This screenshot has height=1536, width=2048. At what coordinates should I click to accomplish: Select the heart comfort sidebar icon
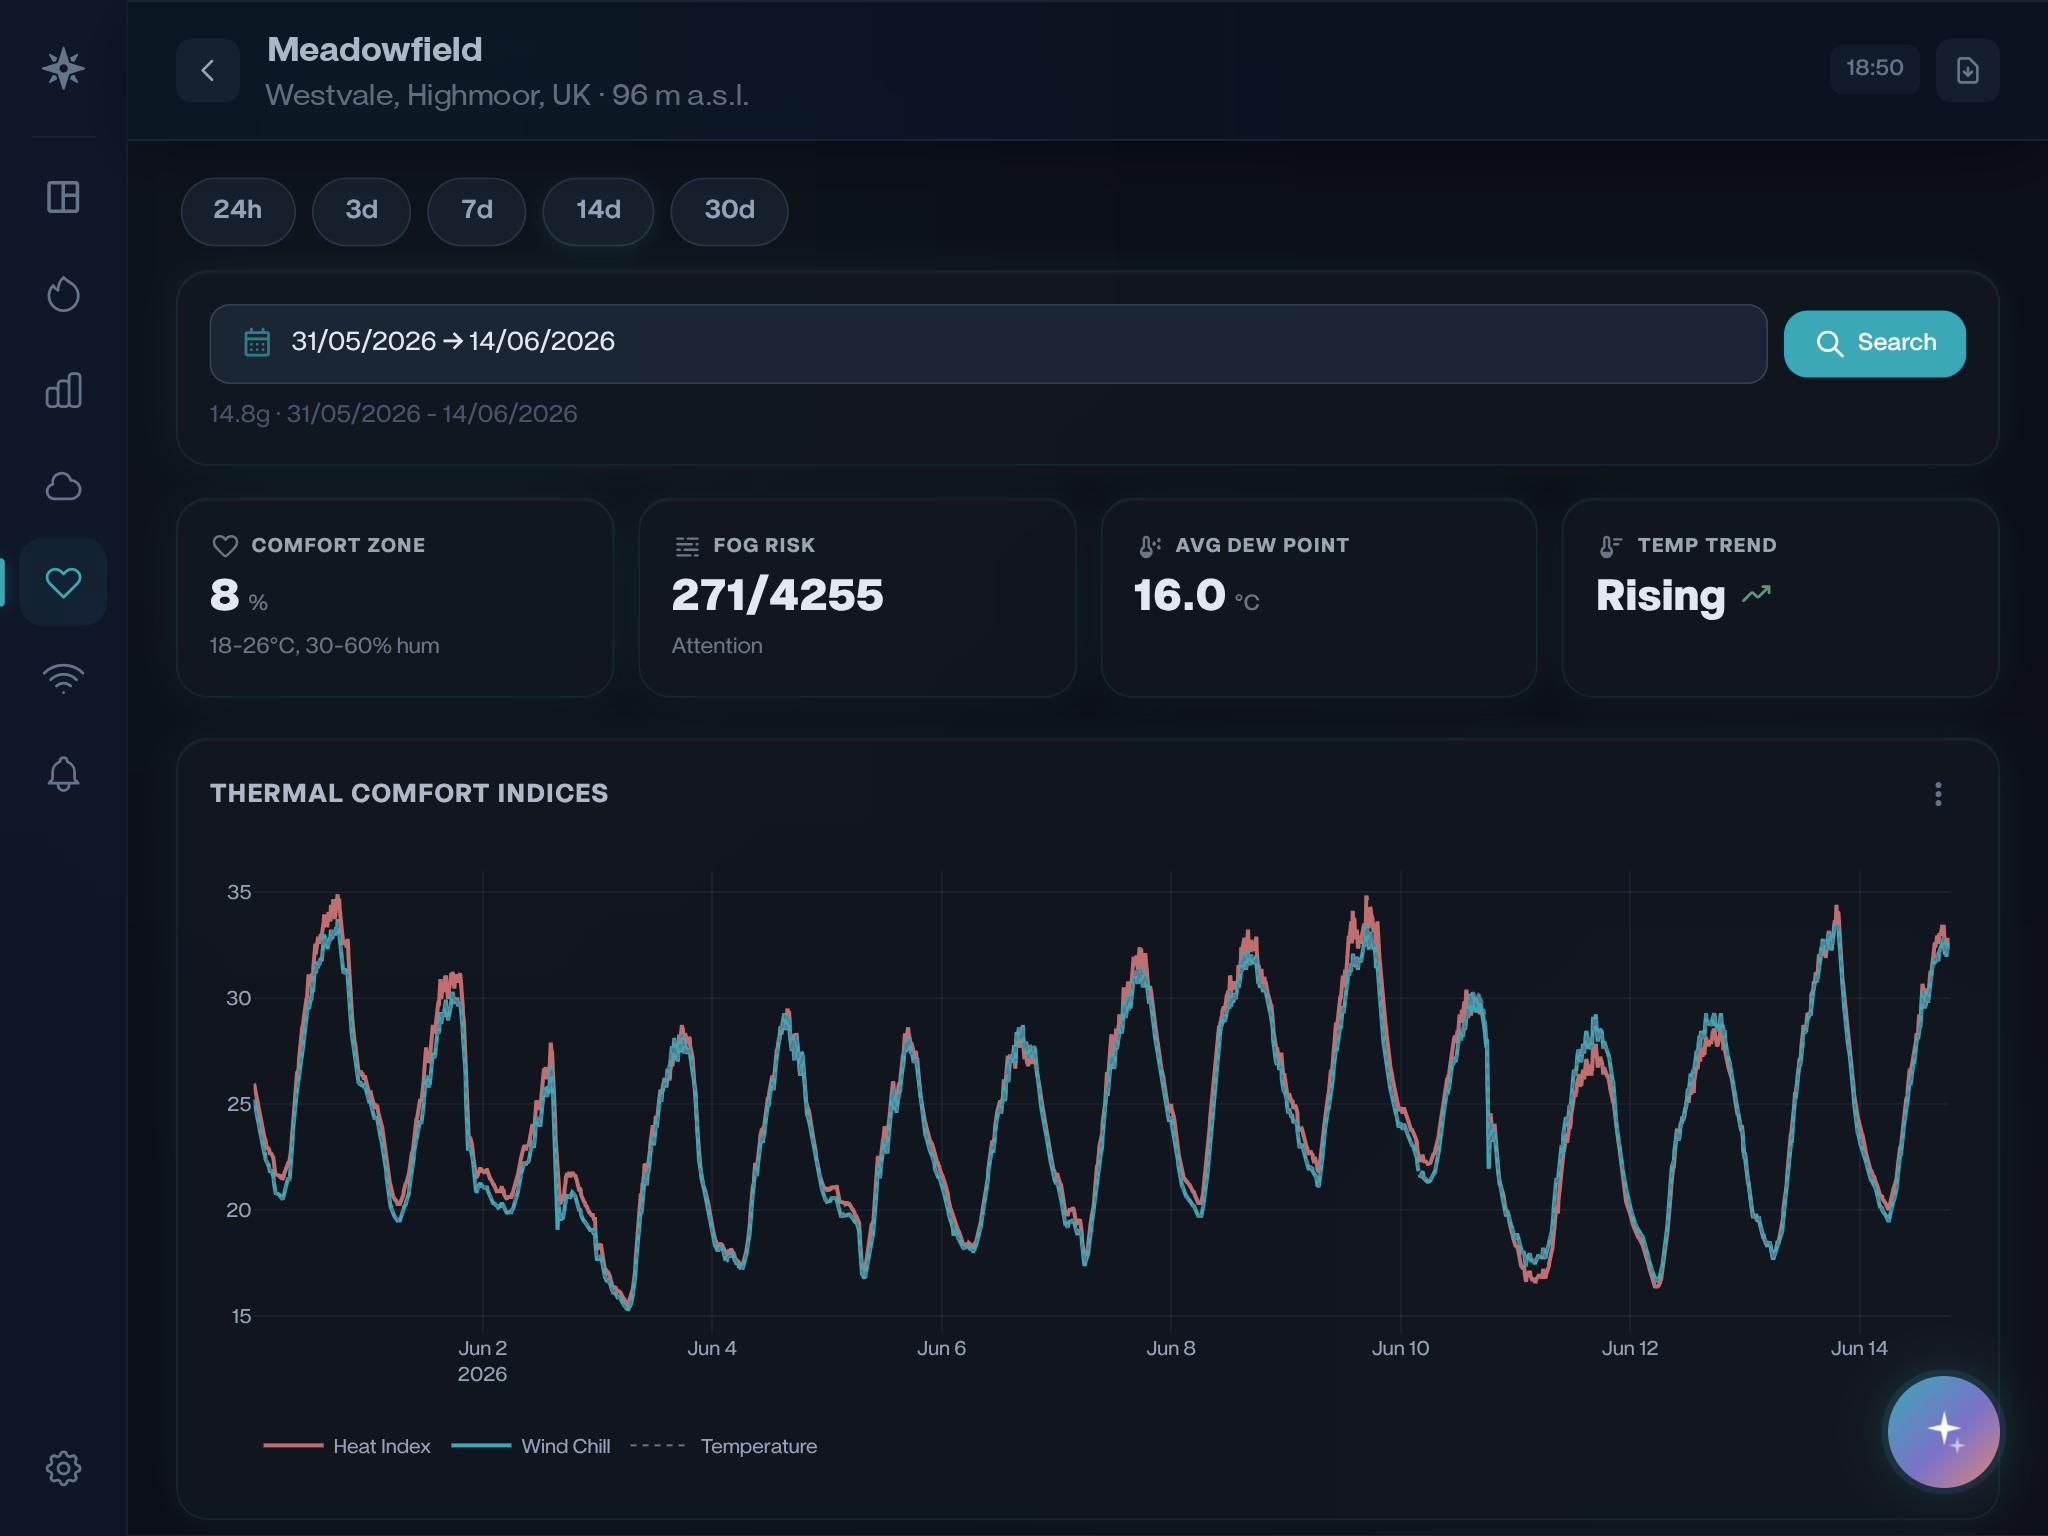(63, 582)
